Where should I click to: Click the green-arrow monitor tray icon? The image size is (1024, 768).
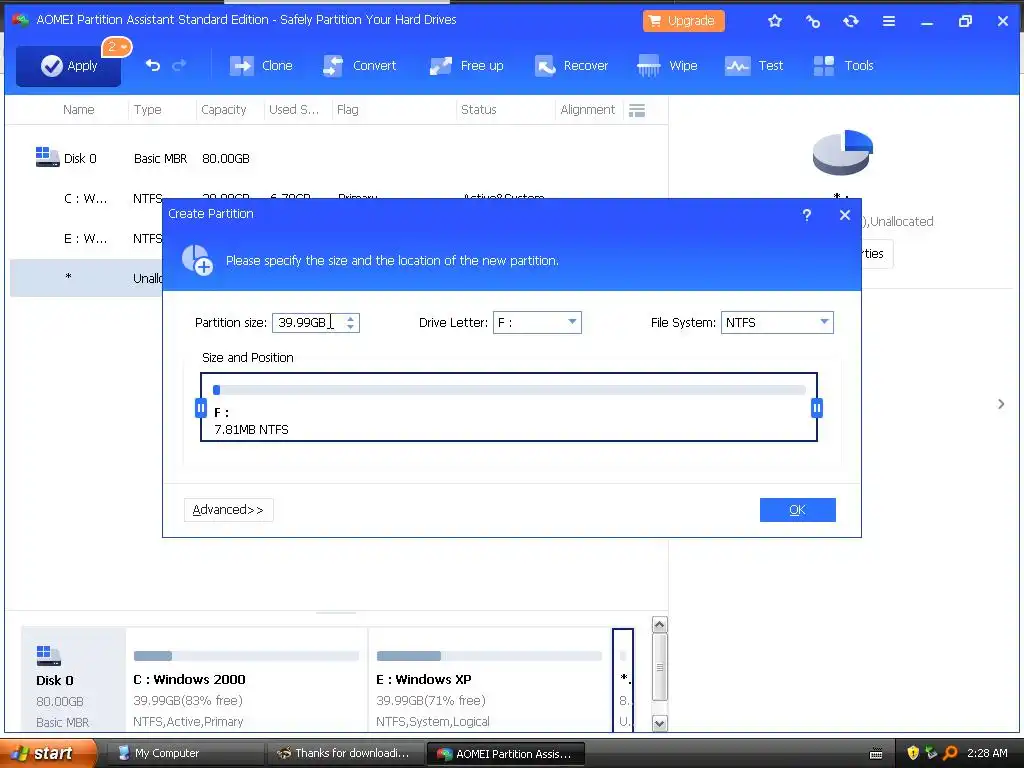point(931,753)
